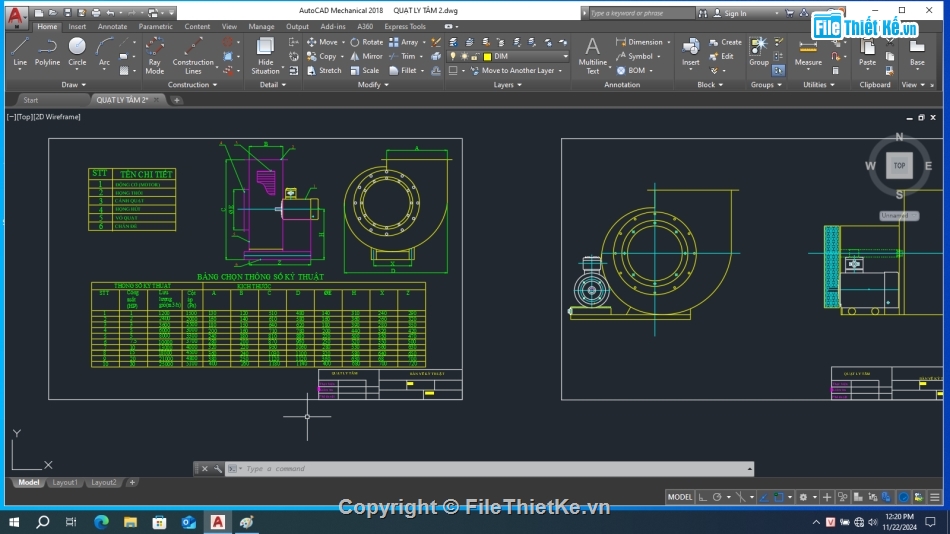Image resolution: width=950 pixels, height=534 pixels.
Task: Open Construction Lines tool
Action: click(193, 55)
